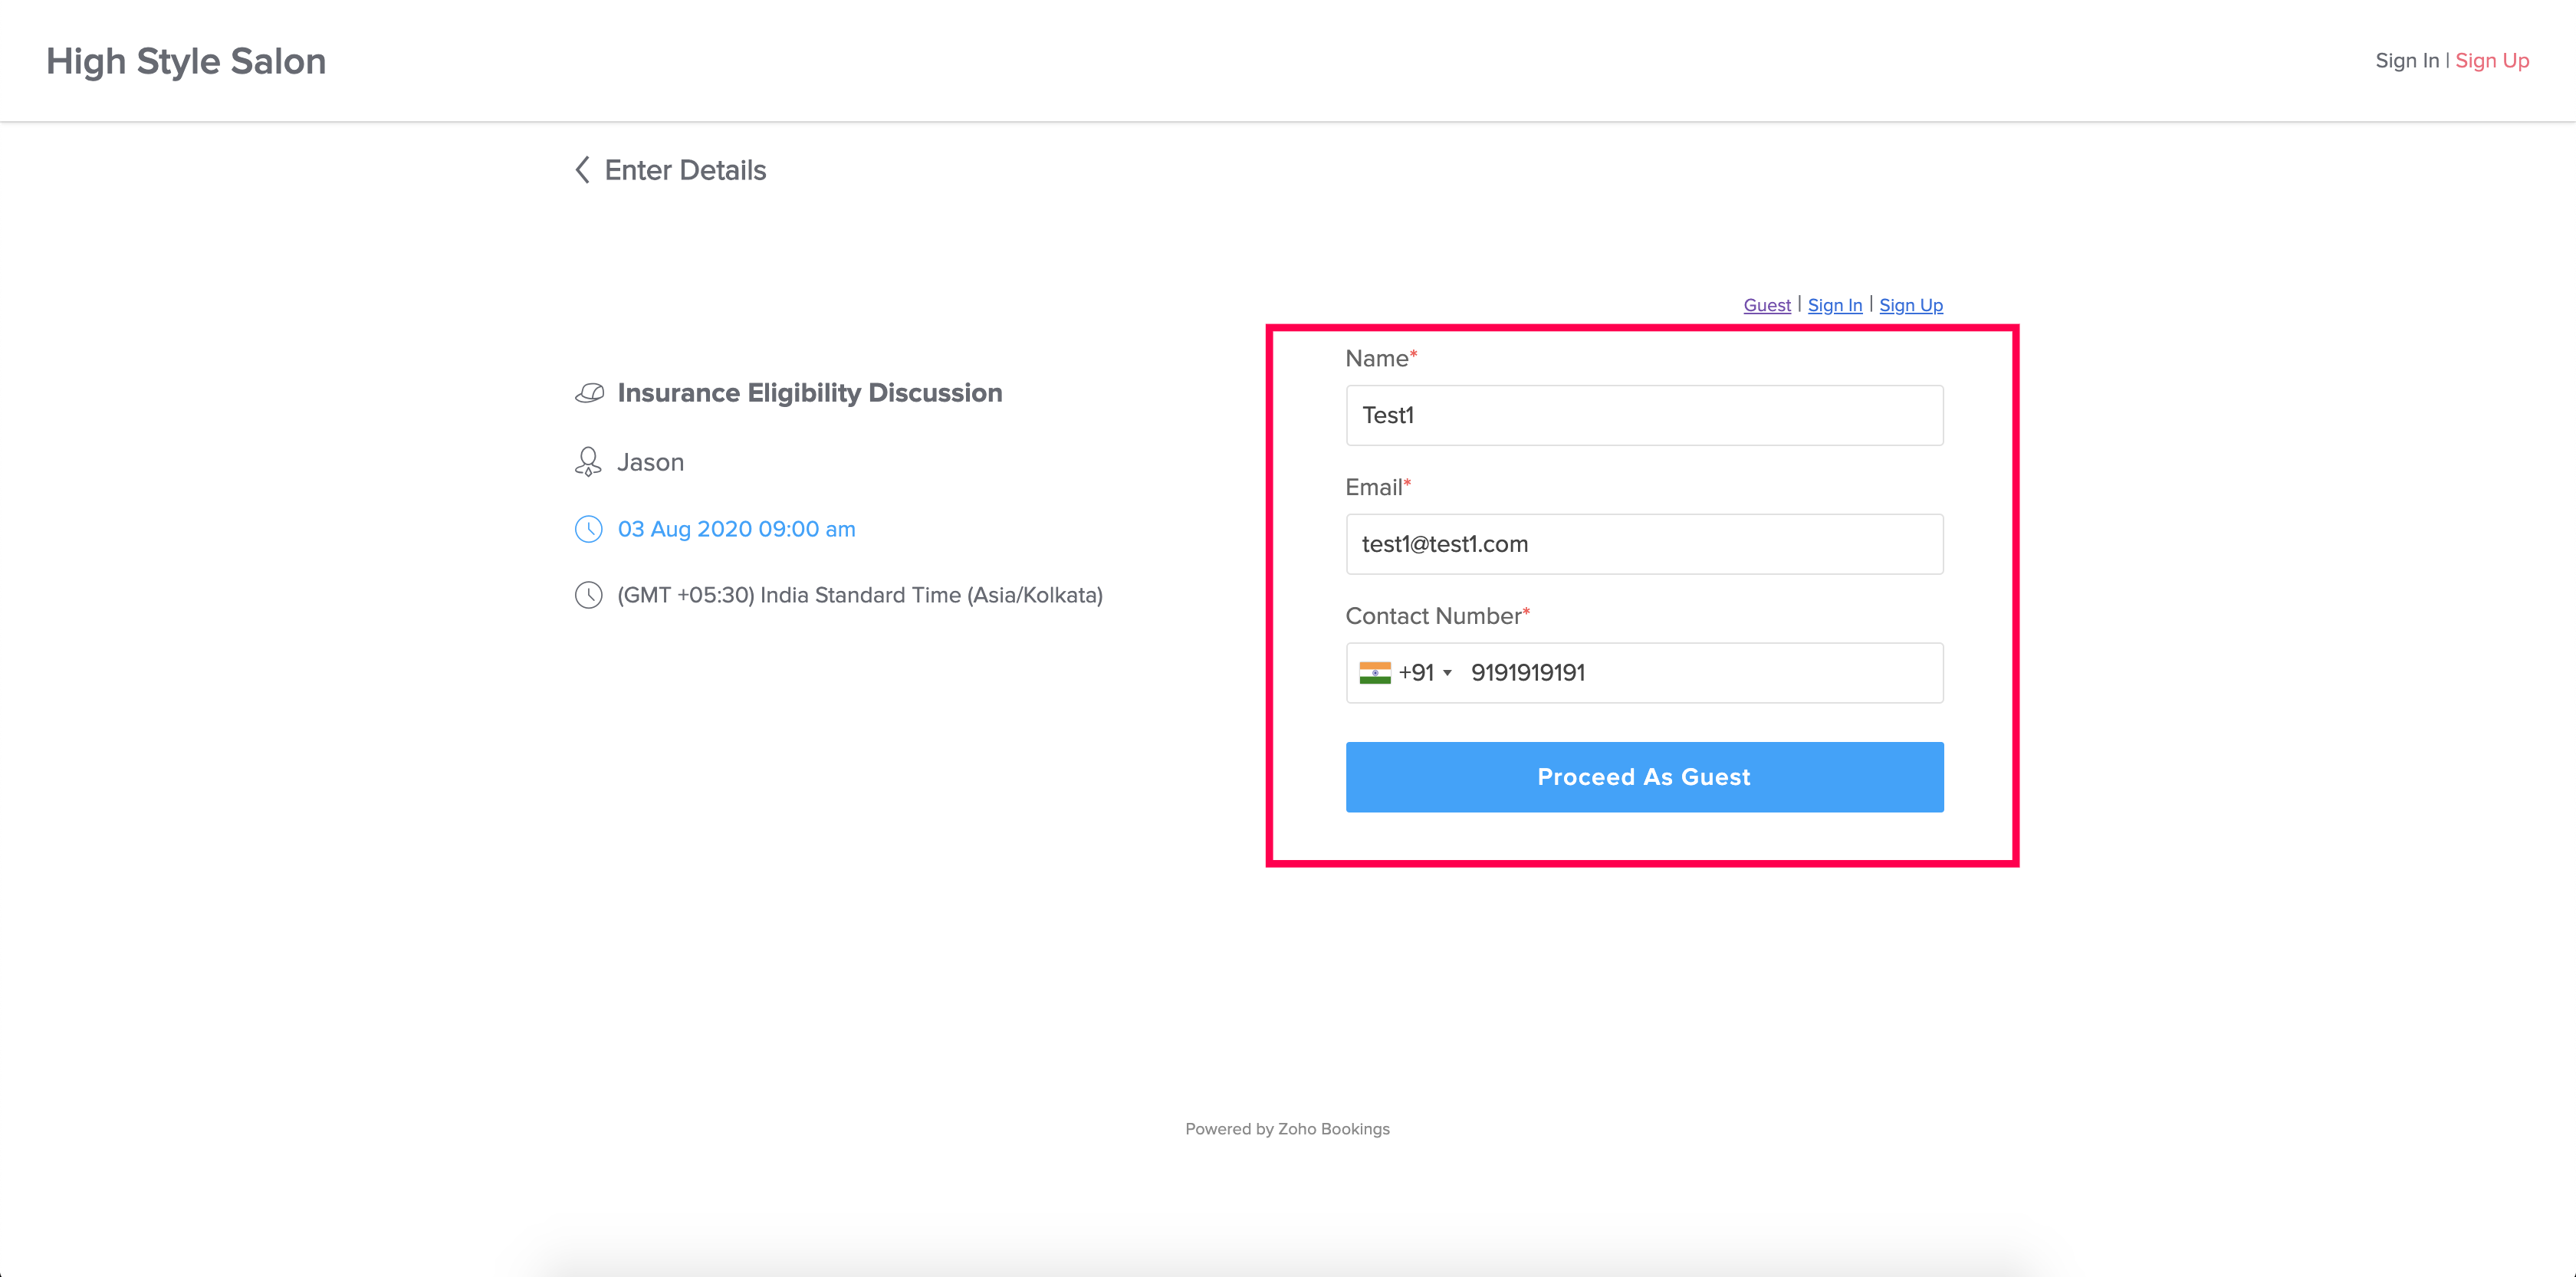Click the back chevron beside Enter Details
This screenshot has width=2576, height=1277.
pos(583,170)
